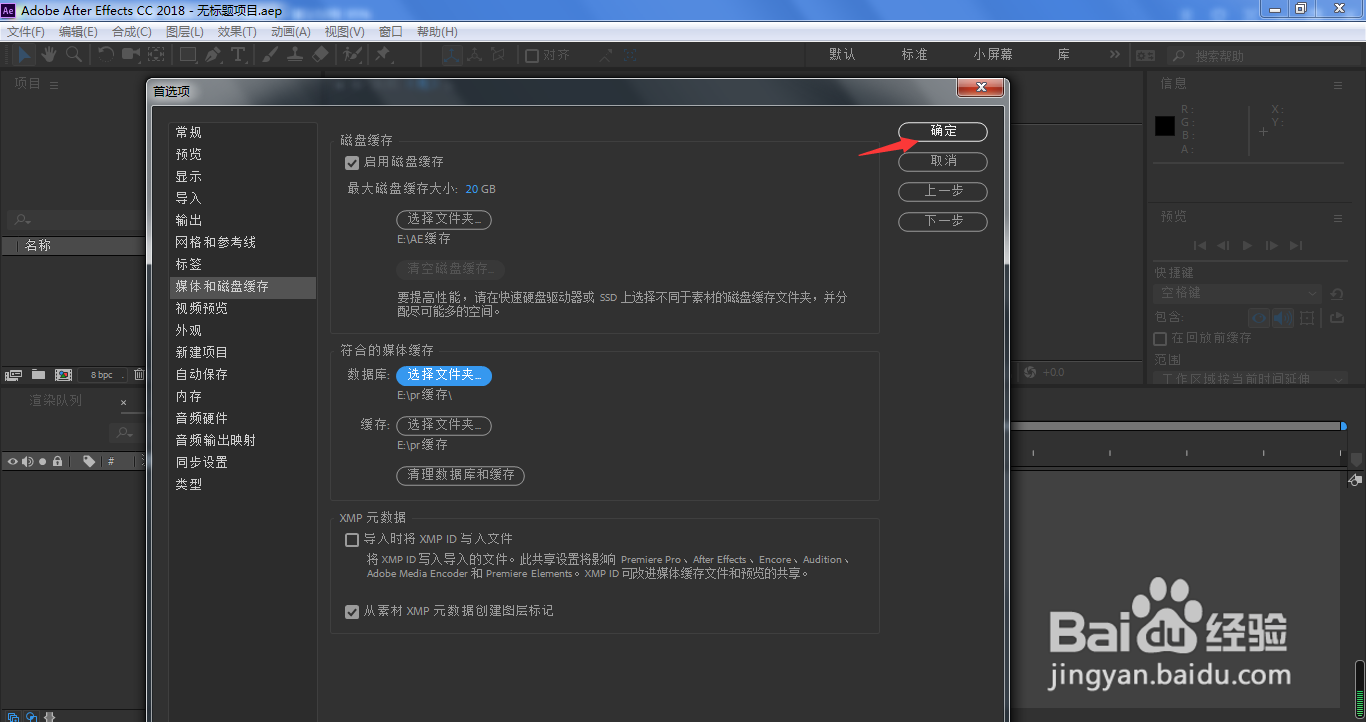Create a new folder in Project panel
1366x722 pixels.
coord(38,375)
